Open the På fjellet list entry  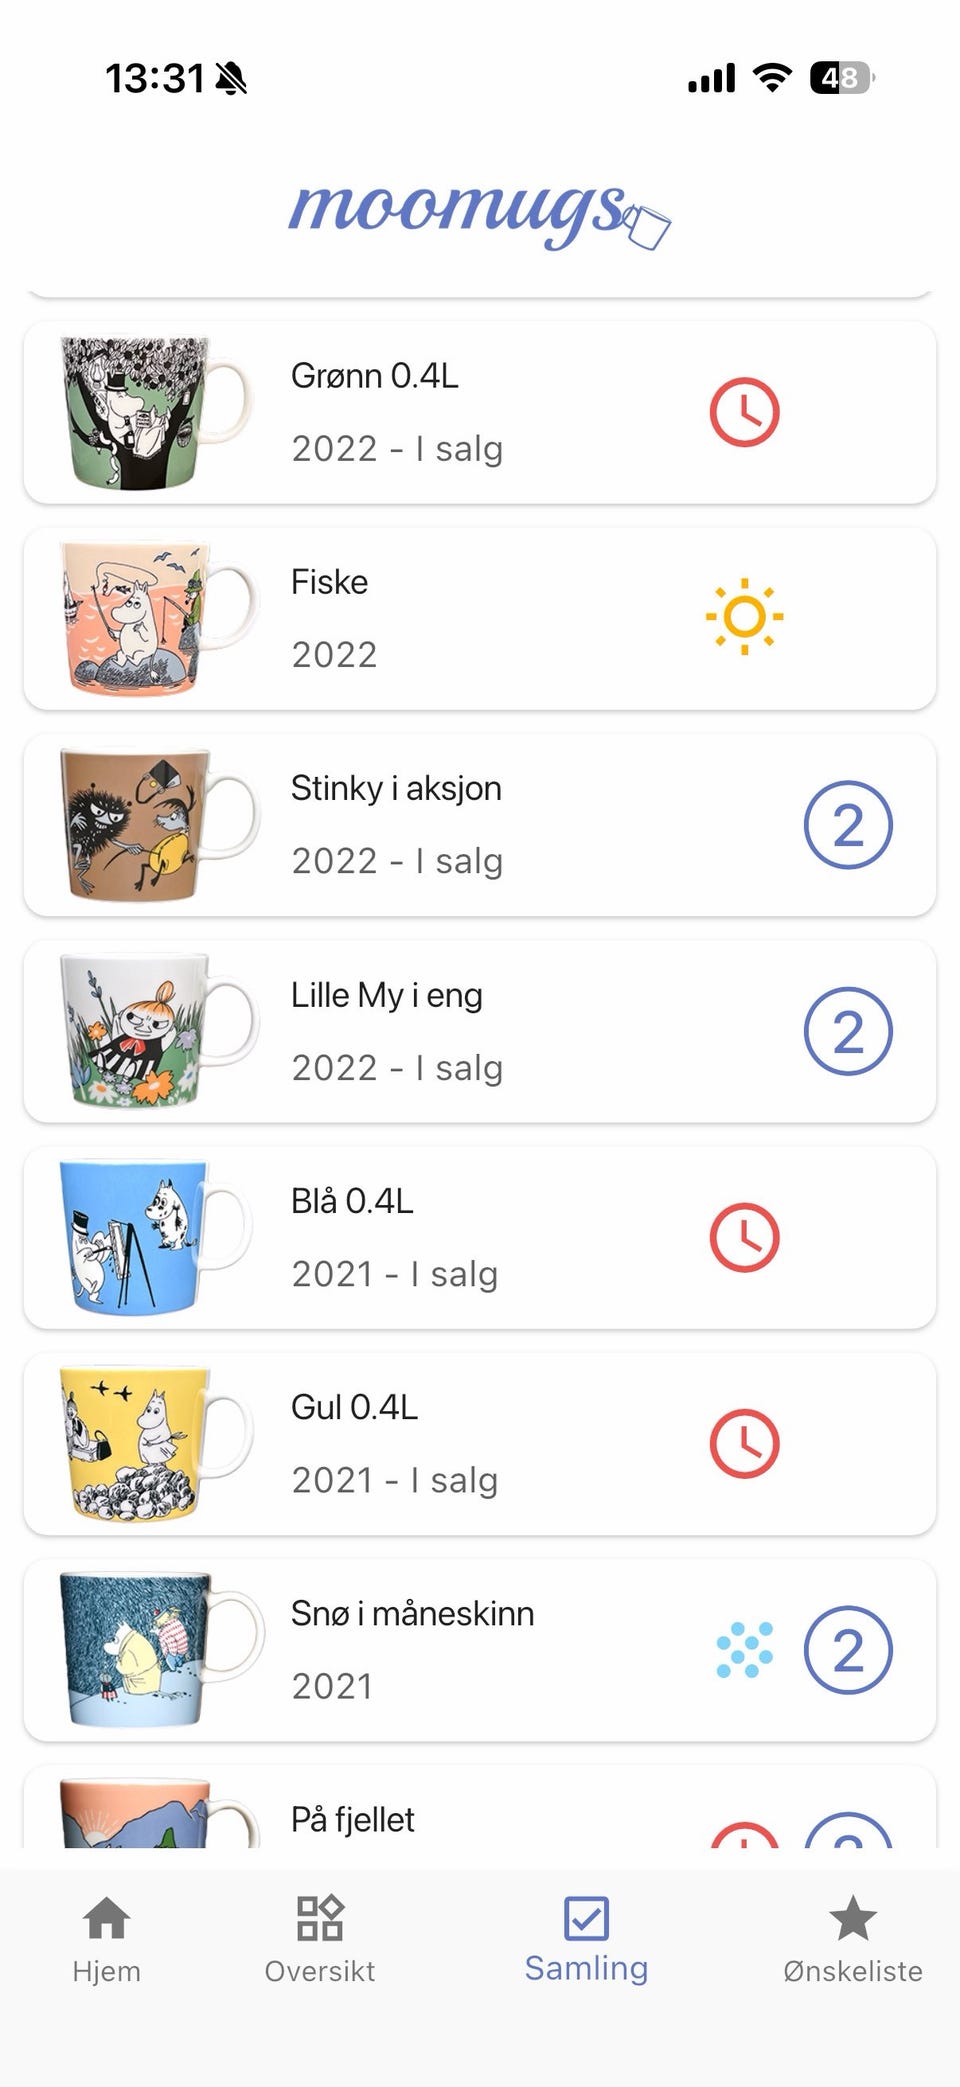(x=480, y=1807)
